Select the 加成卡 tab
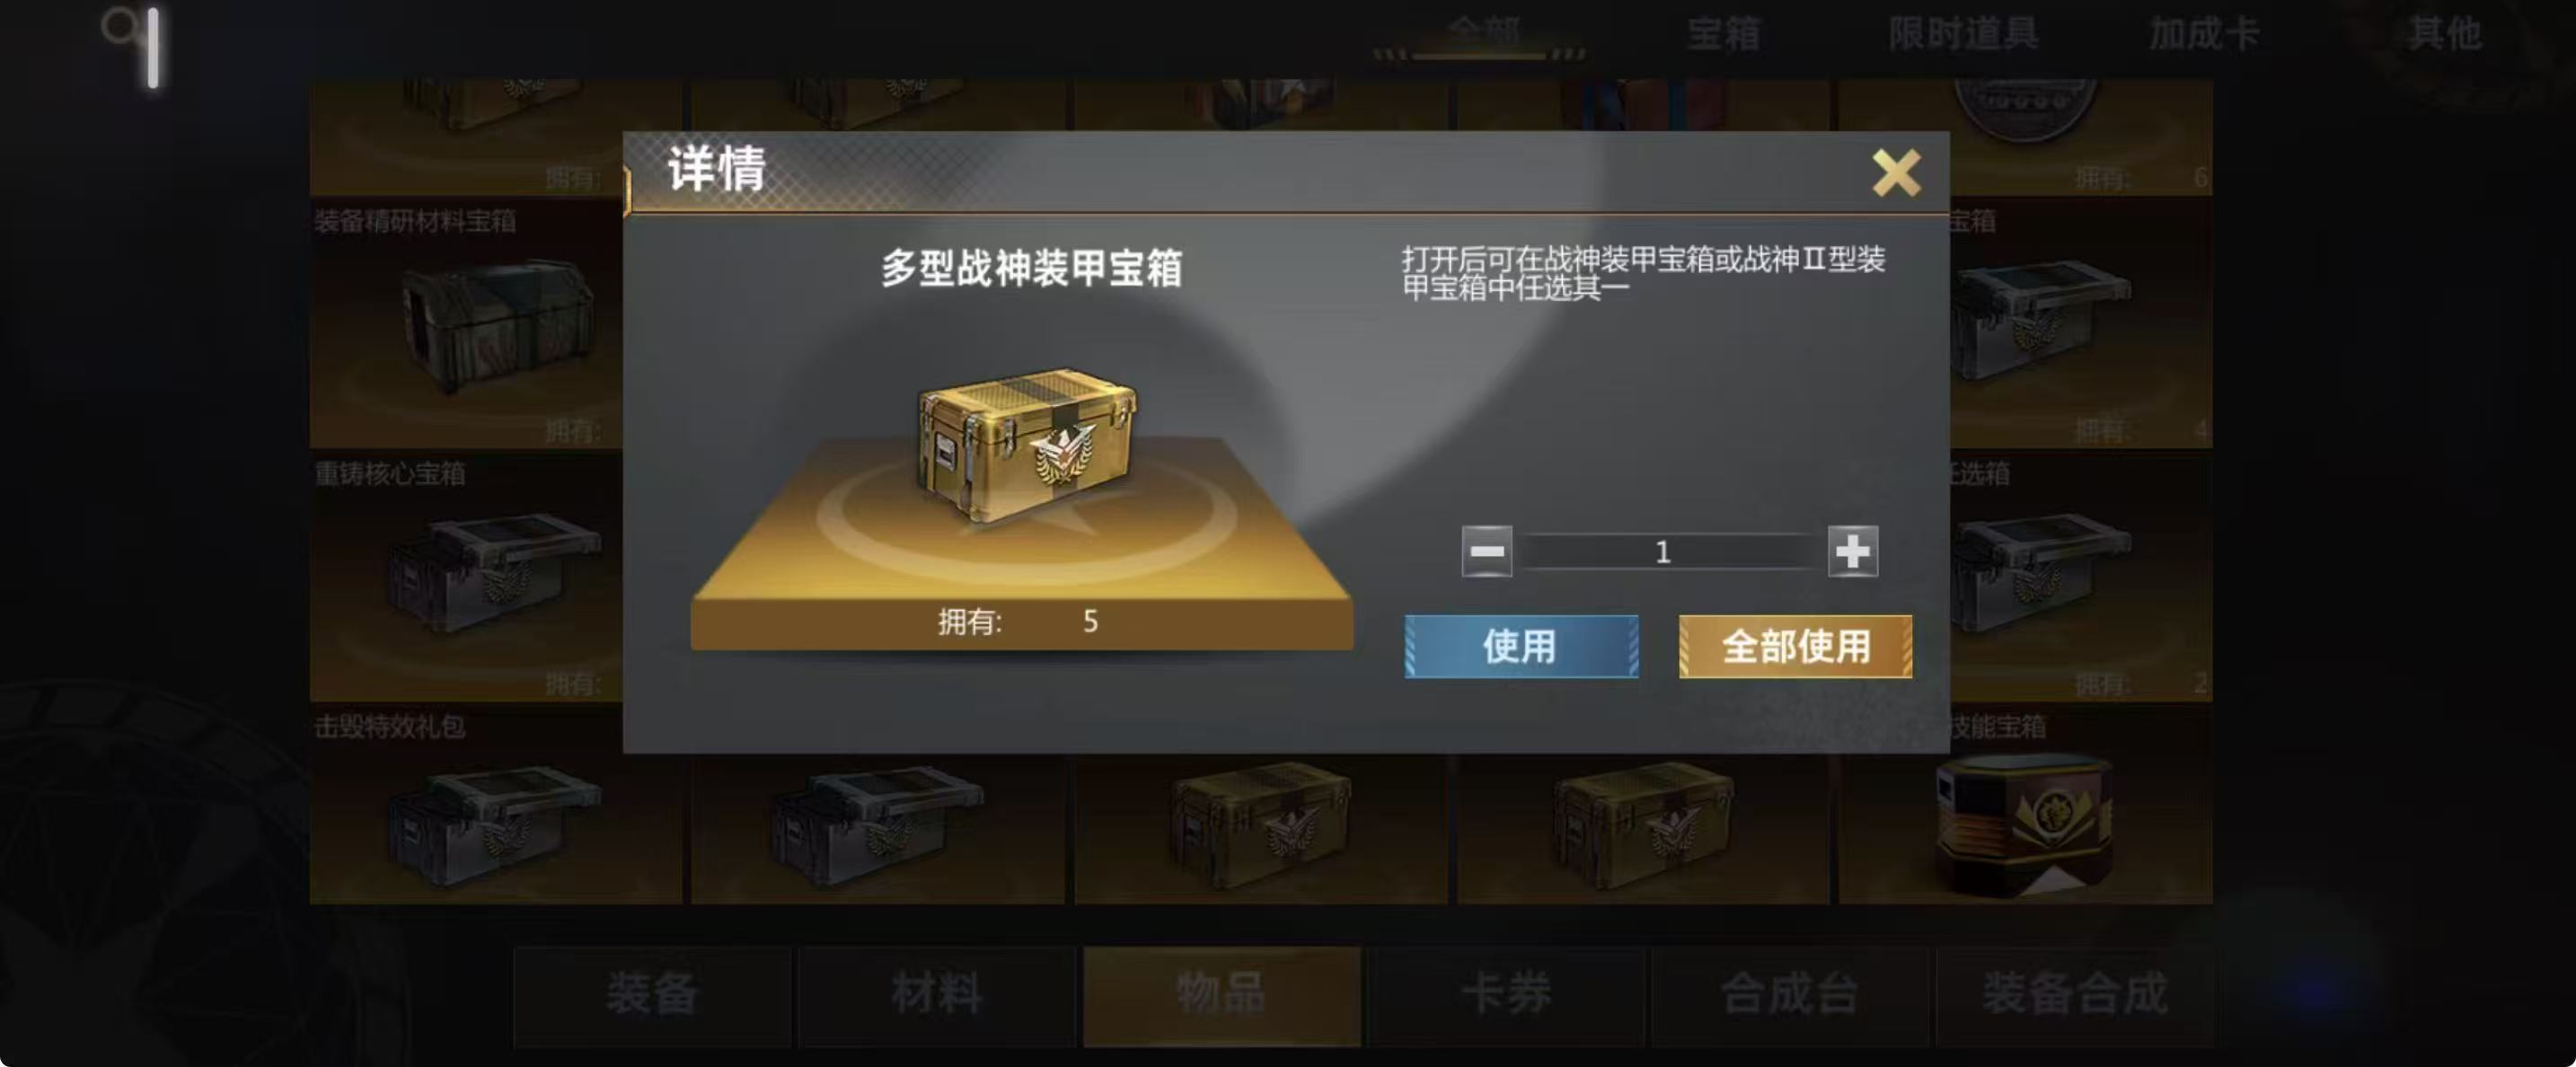This screenshot has width=2576, height=1067. 2204,34
